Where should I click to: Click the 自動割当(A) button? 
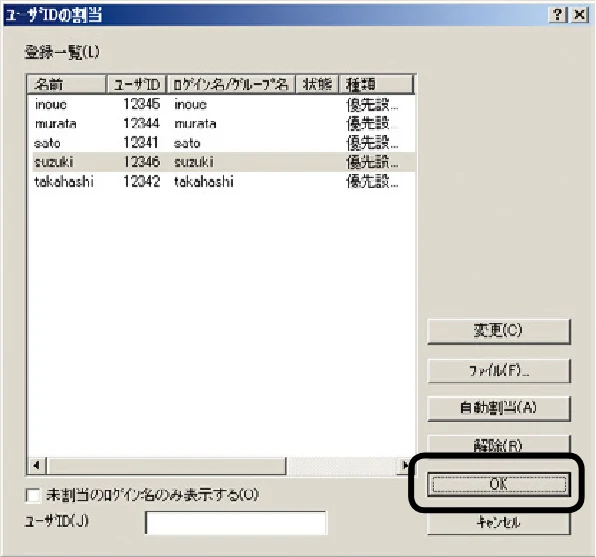pos(499,408)
